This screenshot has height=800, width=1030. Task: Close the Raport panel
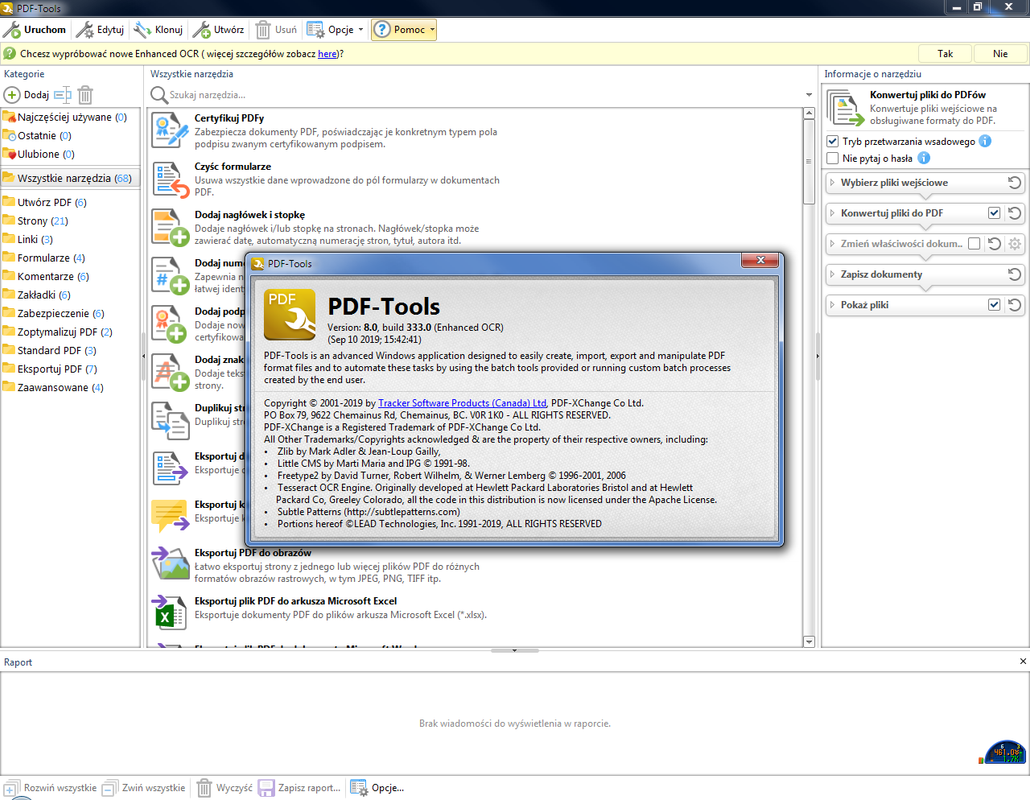point(1022,661)
